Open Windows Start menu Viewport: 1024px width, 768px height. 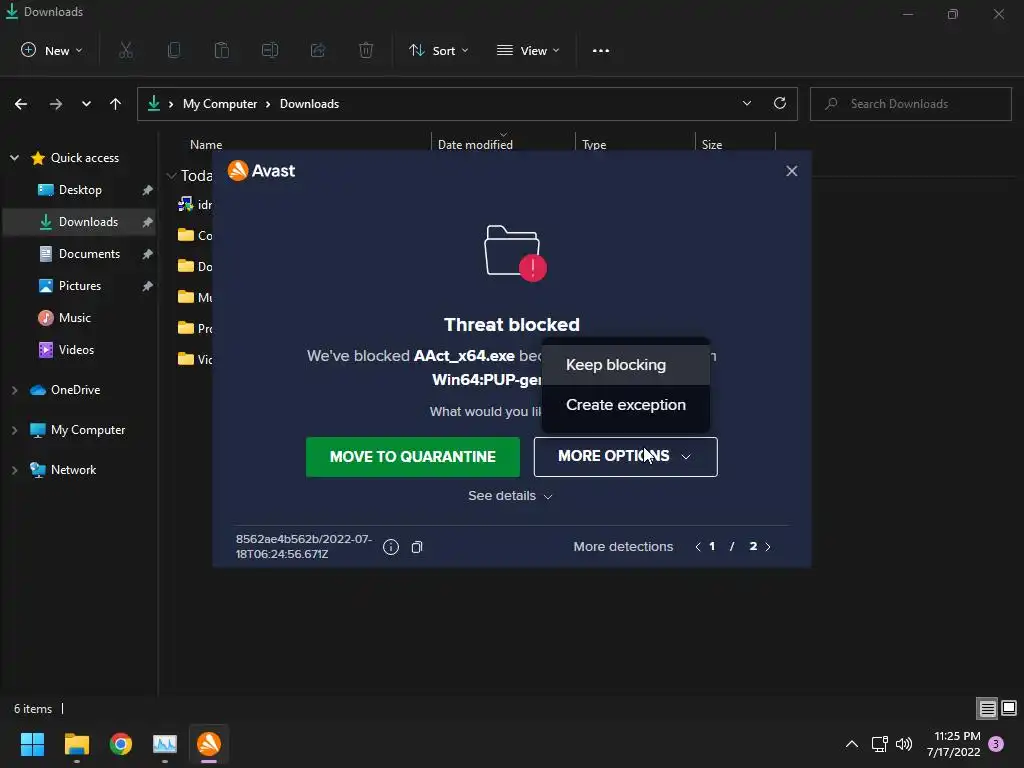32,744
